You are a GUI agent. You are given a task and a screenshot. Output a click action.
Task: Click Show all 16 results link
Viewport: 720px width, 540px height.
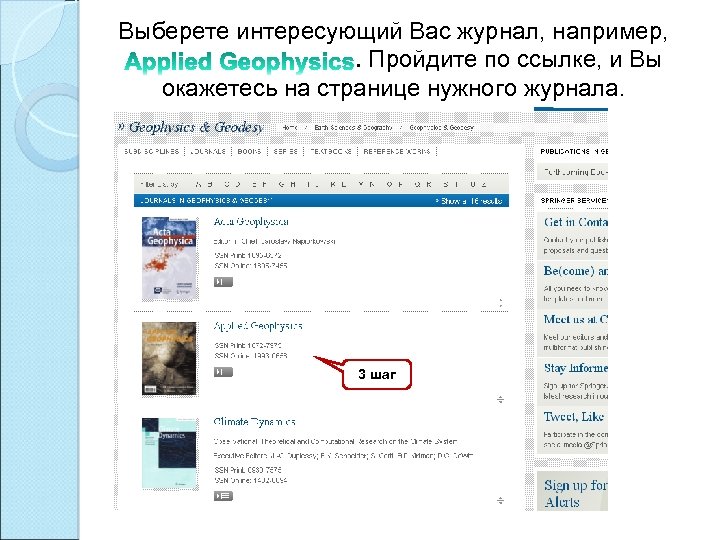coord(469,201)
